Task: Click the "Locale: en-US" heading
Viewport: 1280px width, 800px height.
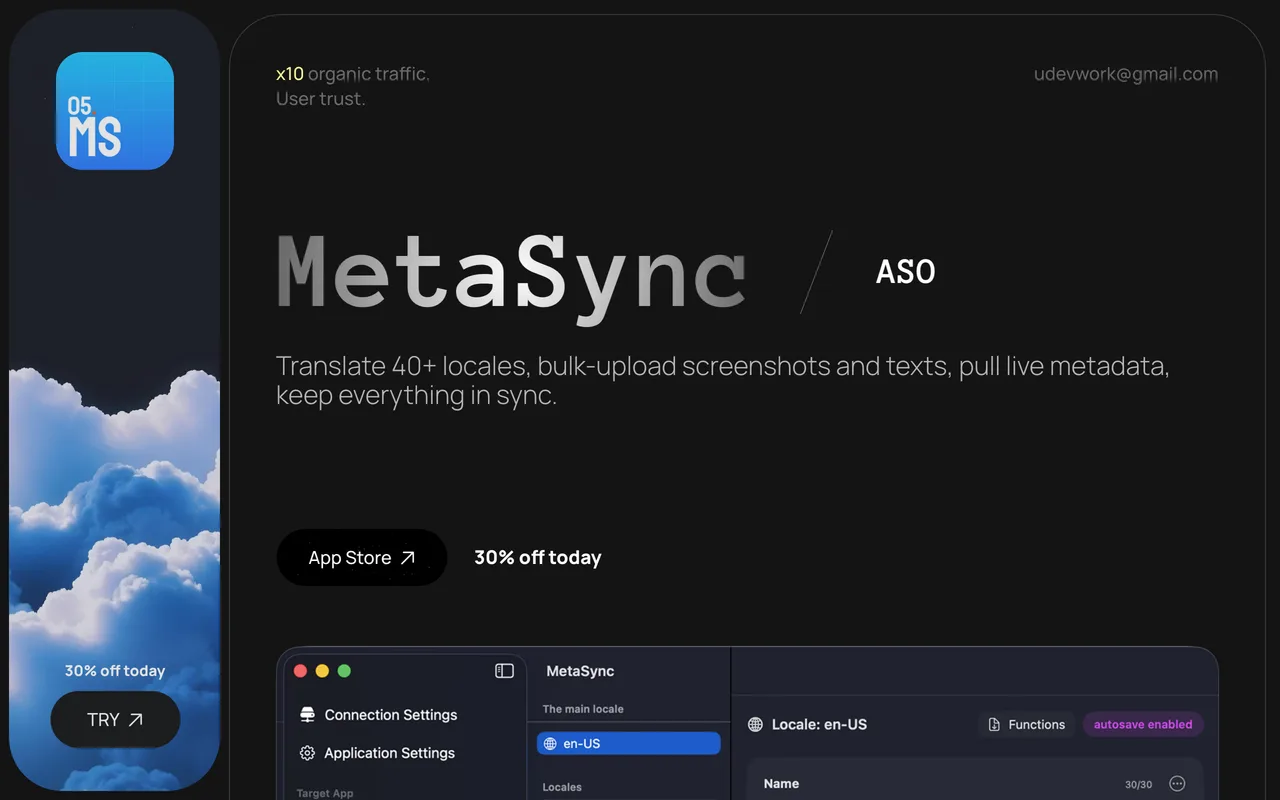Action: [819, 725]
